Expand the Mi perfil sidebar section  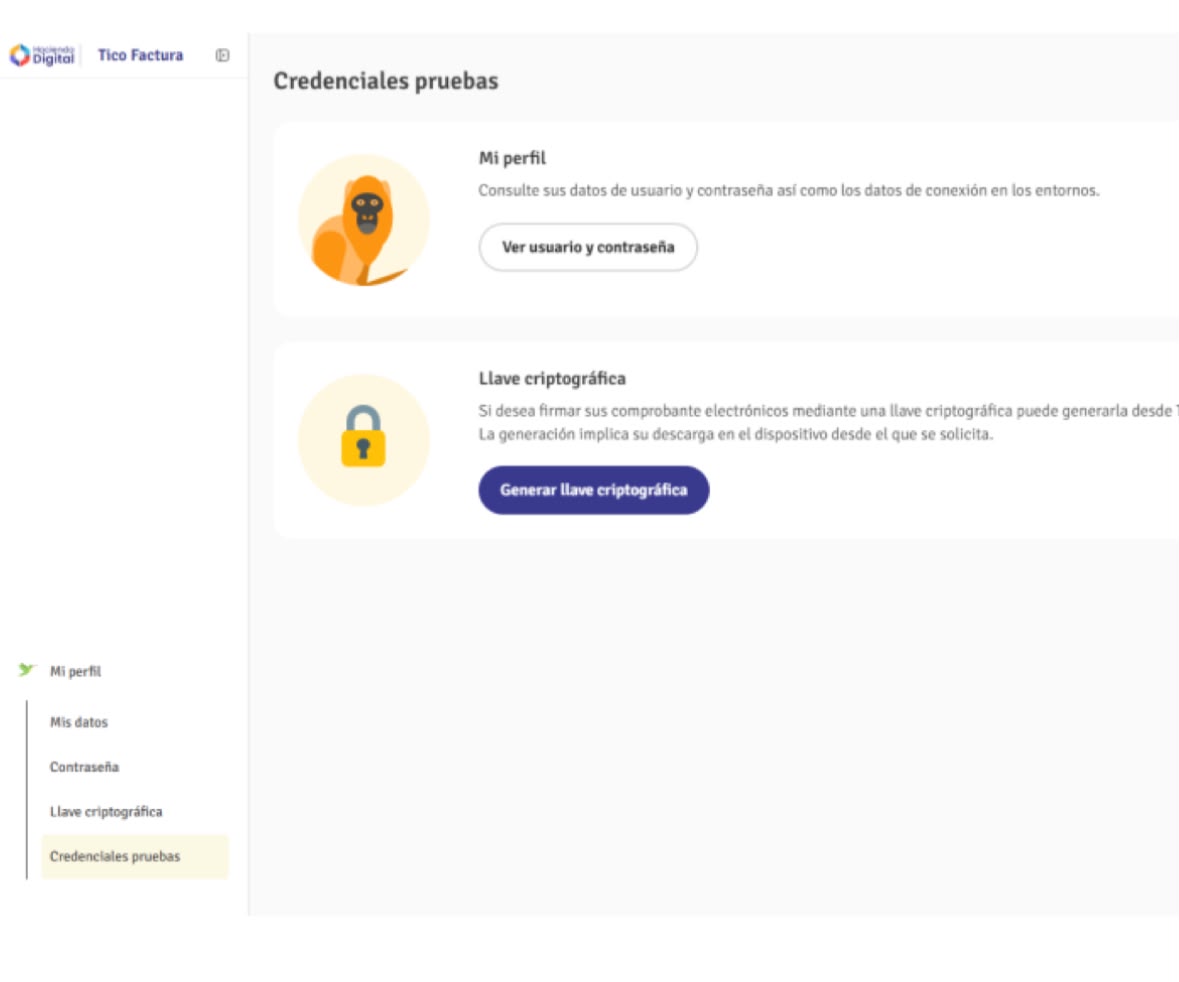(x=75, y=671)
